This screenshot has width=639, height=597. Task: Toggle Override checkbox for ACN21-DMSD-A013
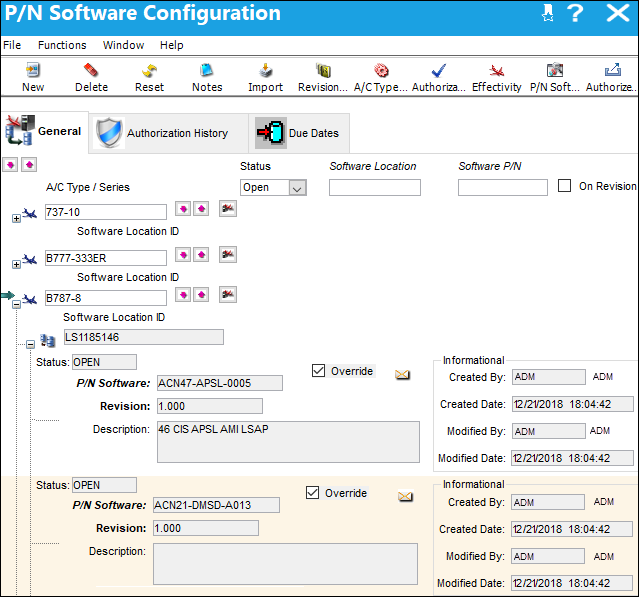pos(312,493)
